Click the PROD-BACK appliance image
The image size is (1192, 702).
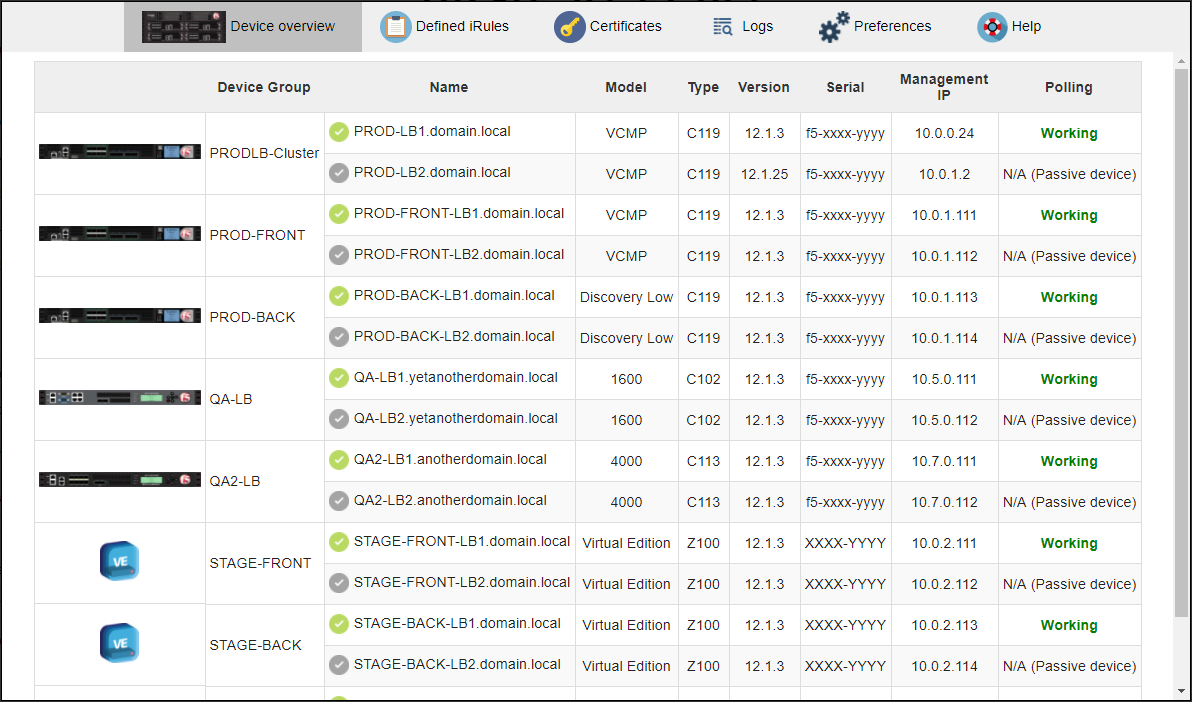[120, 316]
